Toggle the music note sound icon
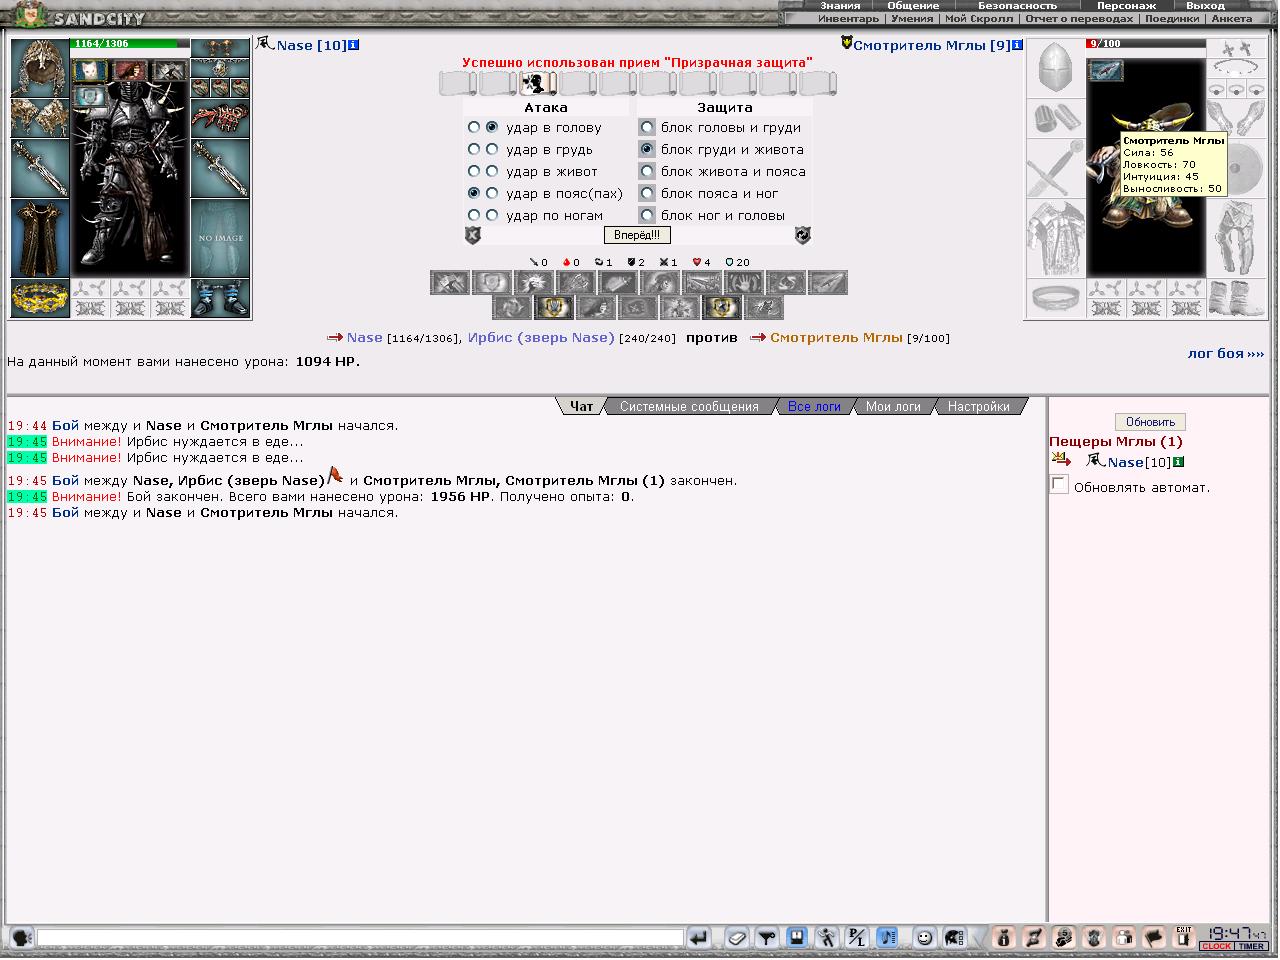1280x960 pixels. (887, 937)
